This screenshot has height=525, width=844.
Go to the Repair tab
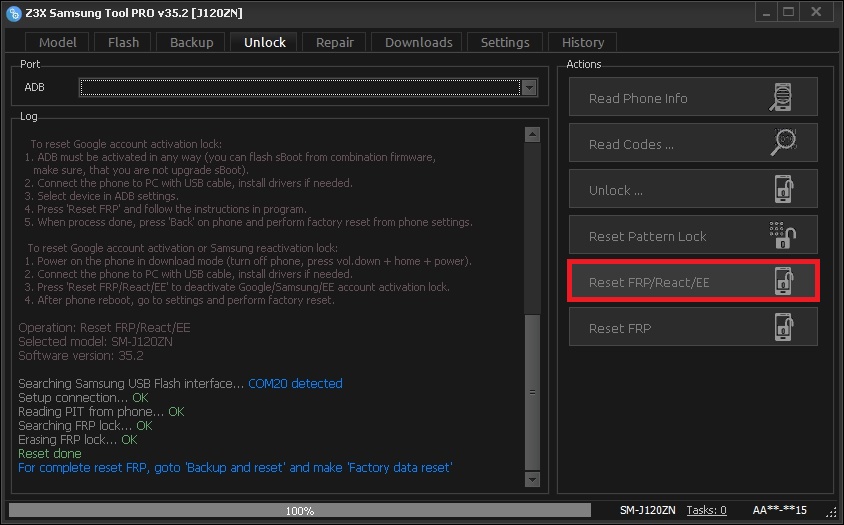[334, 42]
